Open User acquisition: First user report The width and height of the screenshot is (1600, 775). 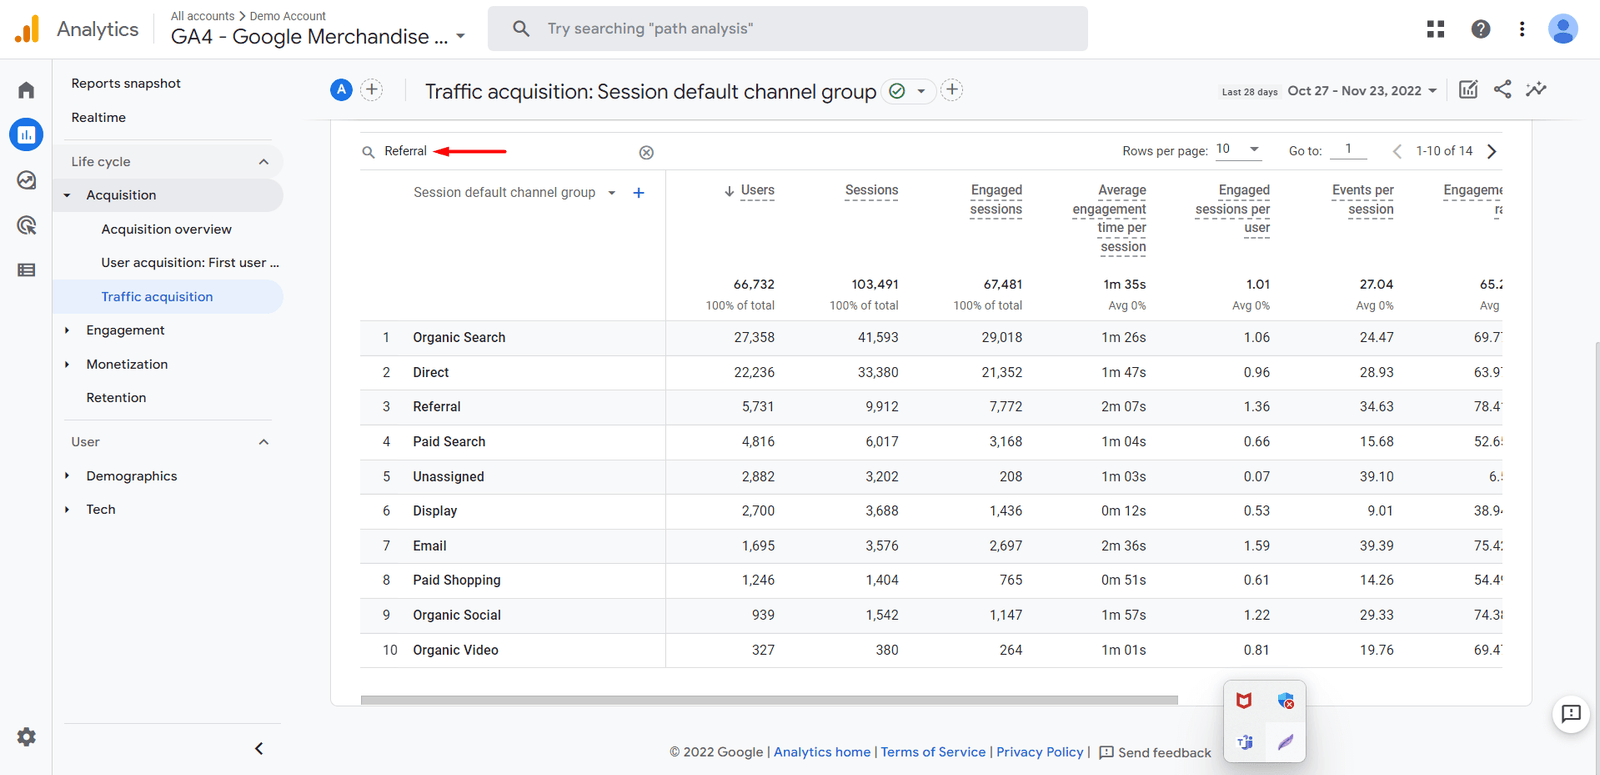(190, 263)
